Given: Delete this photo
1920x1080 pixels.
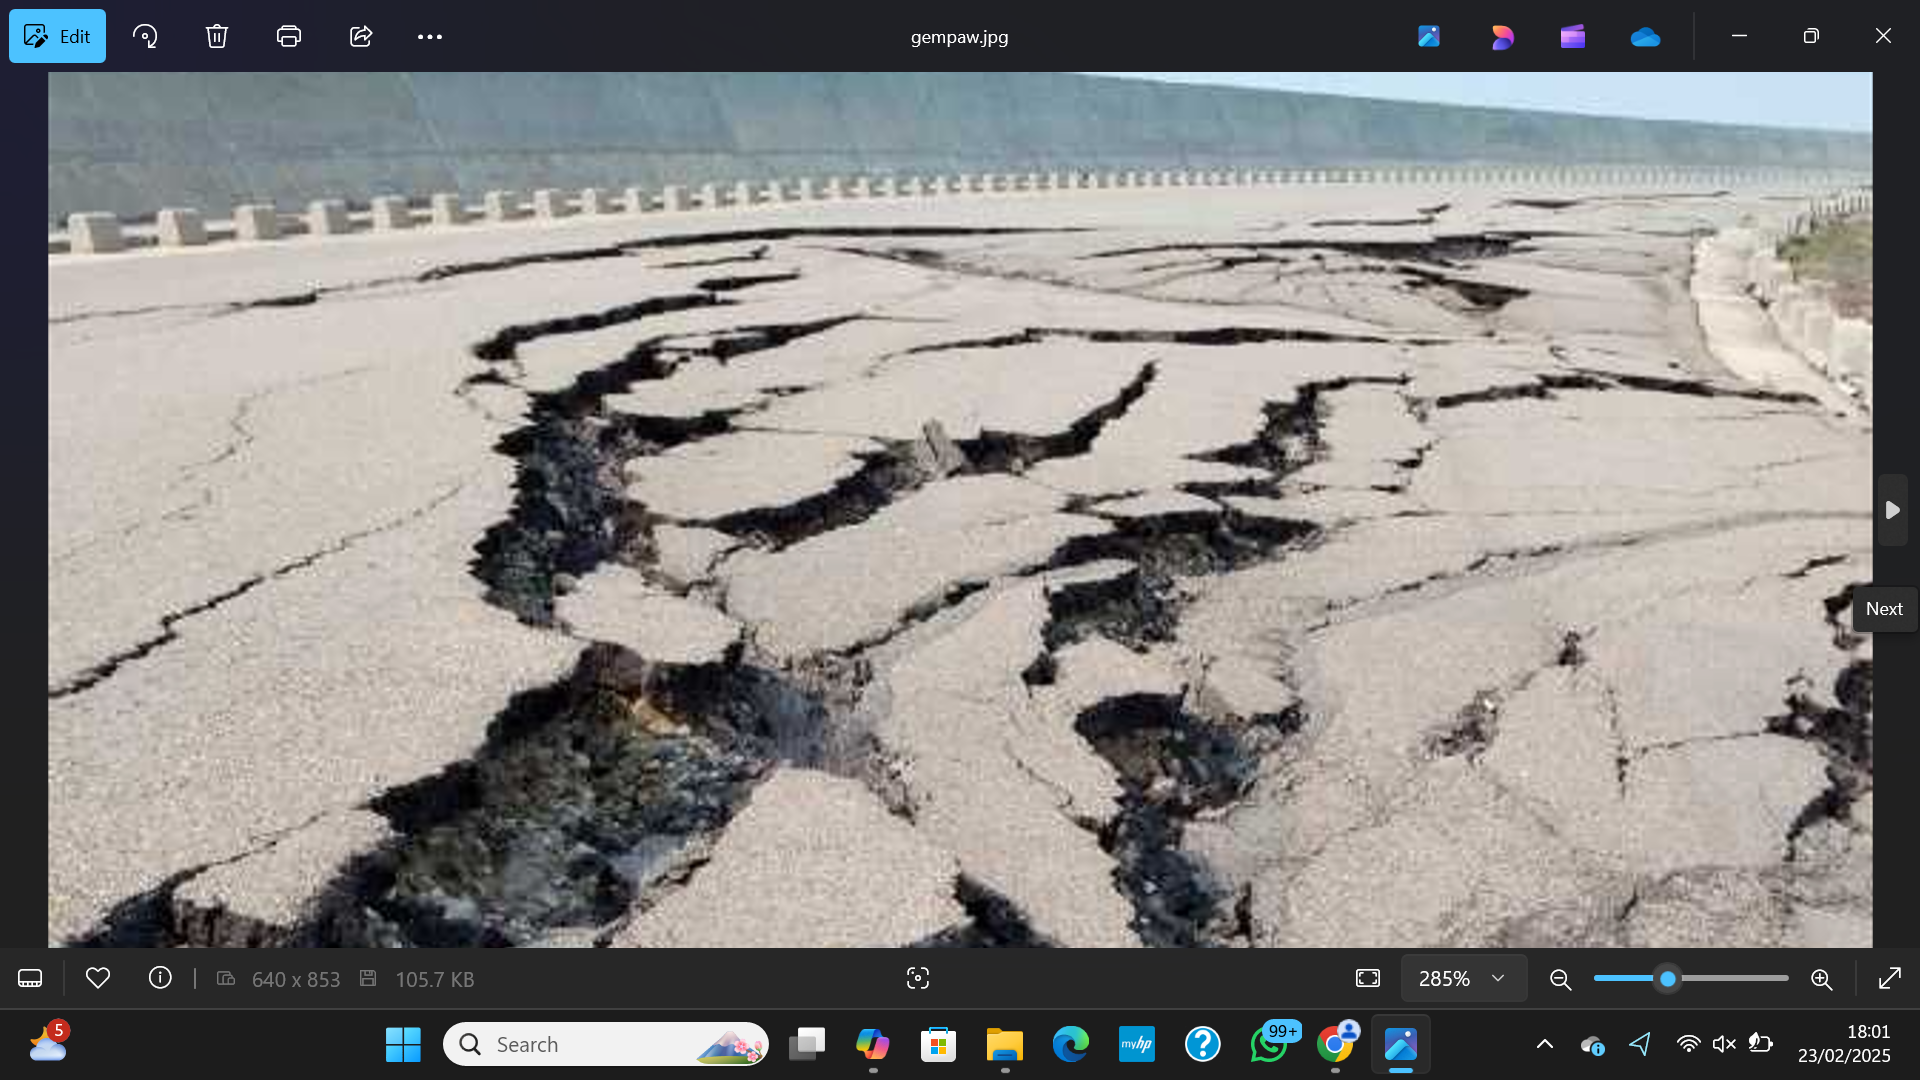Looking at the screenshot, I should click(x=217, y=36).
